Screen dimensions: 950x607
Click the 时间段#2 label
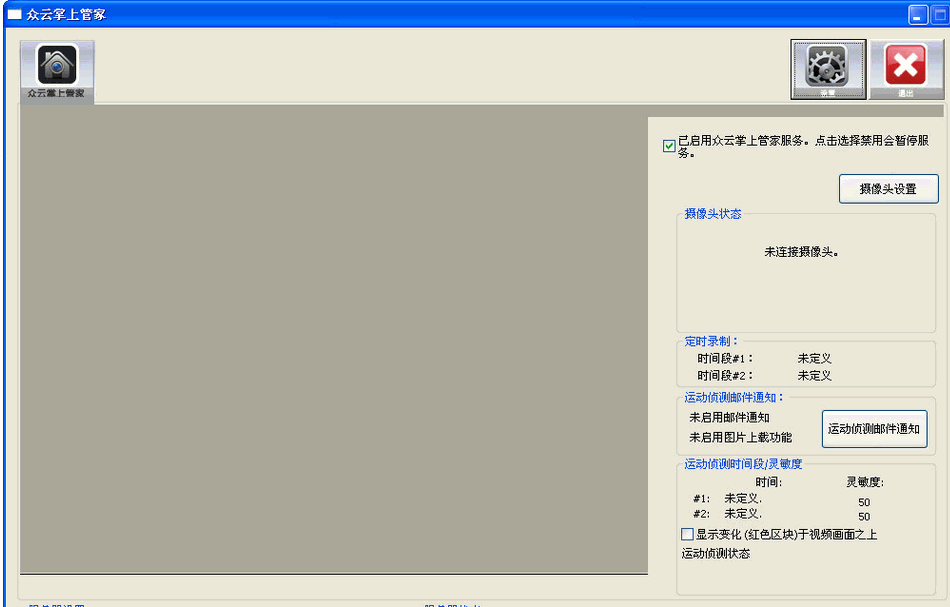725,376
